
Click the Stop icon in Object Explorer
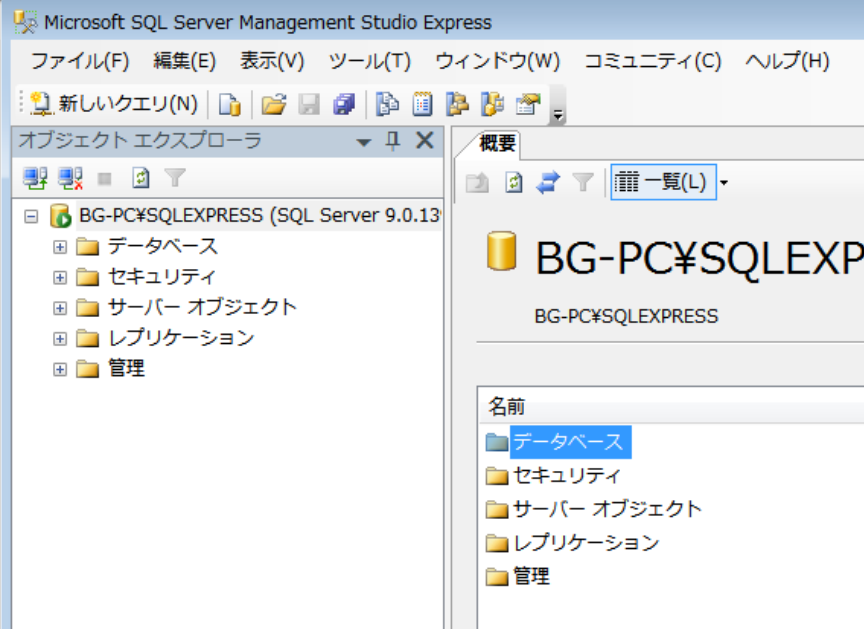[105, 179]
